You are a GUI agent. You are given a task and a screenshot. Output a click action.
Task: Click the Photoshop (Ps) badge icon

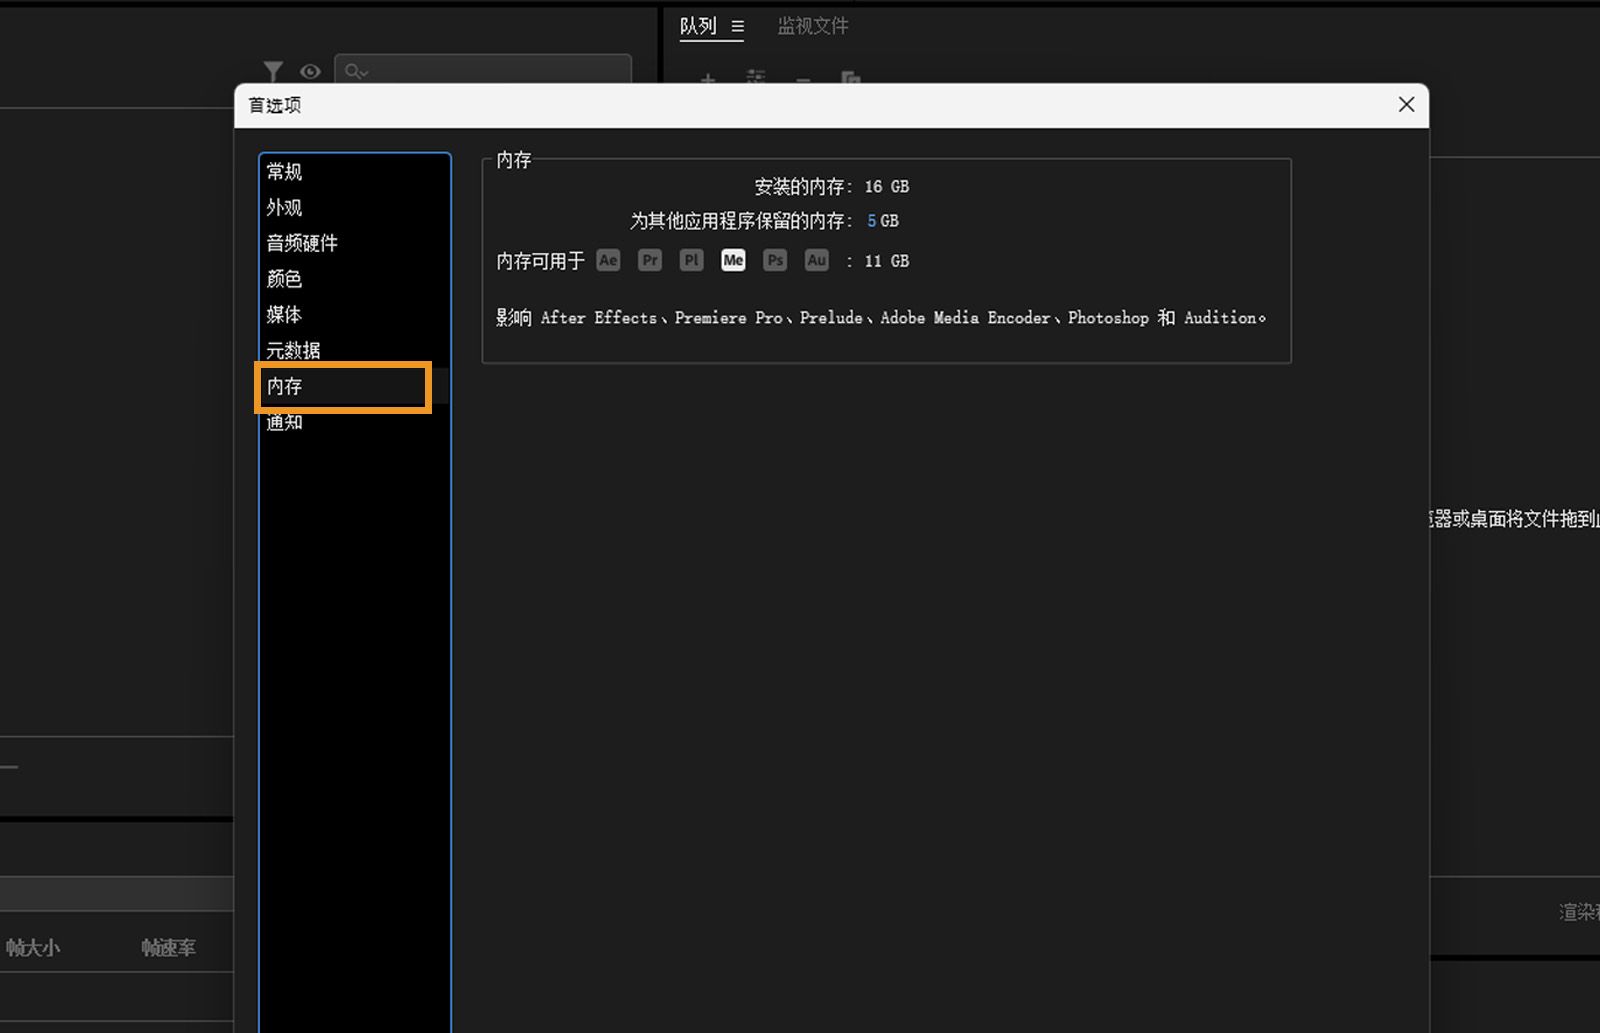pos(775,260)
